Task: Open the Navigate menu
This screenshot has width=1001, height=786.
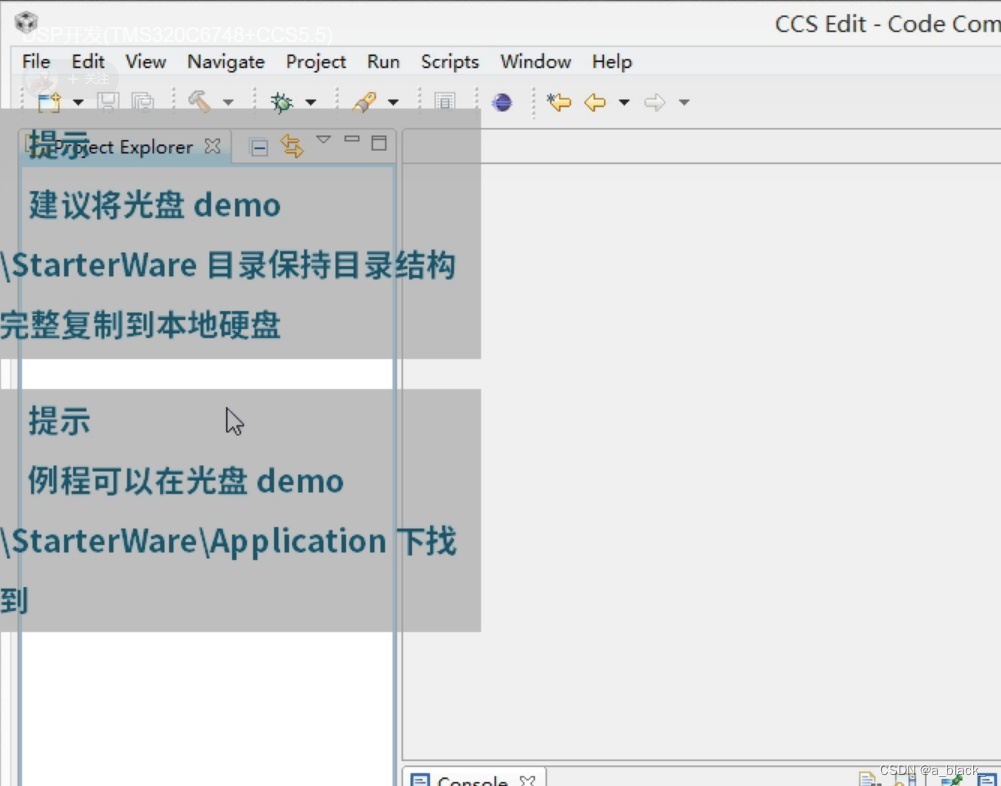Action: 225,61
